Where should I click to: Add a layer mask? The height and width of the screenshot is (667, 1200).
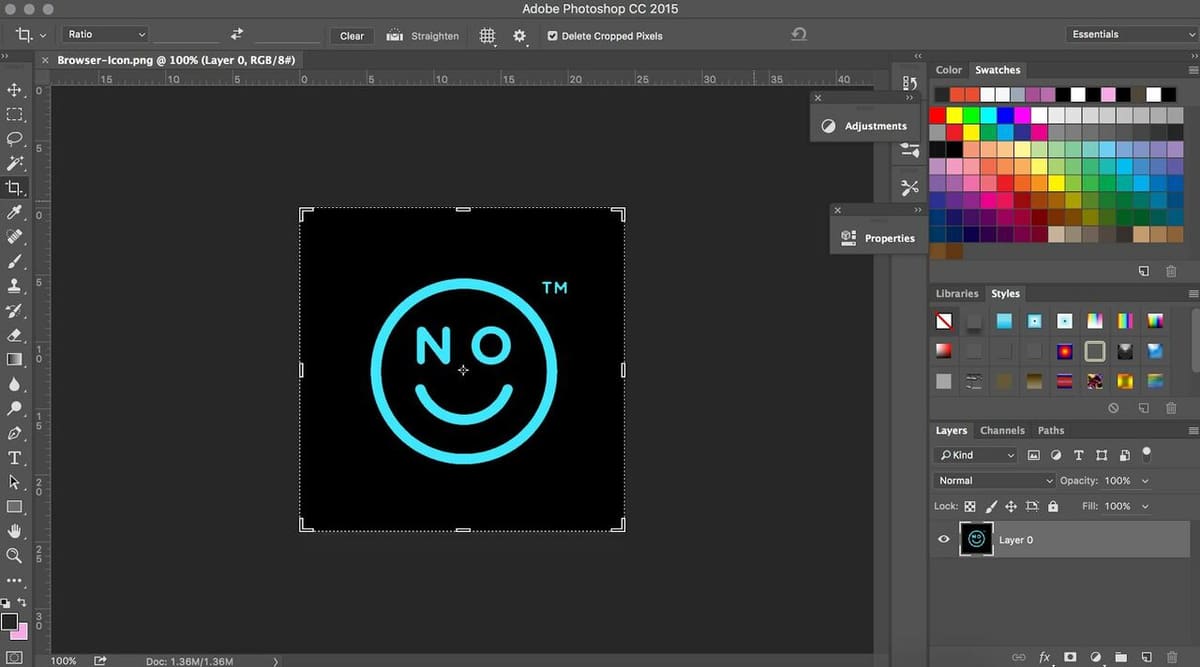(1069, 657)
